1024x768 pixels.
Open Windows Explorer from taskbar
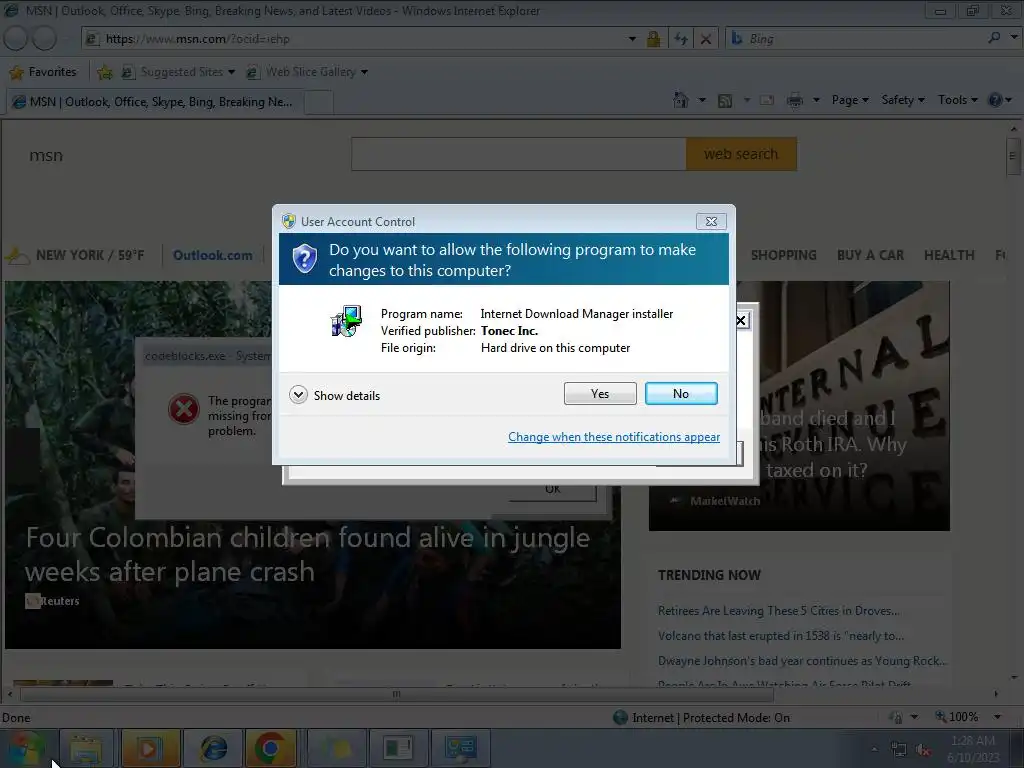coord(87,748)
